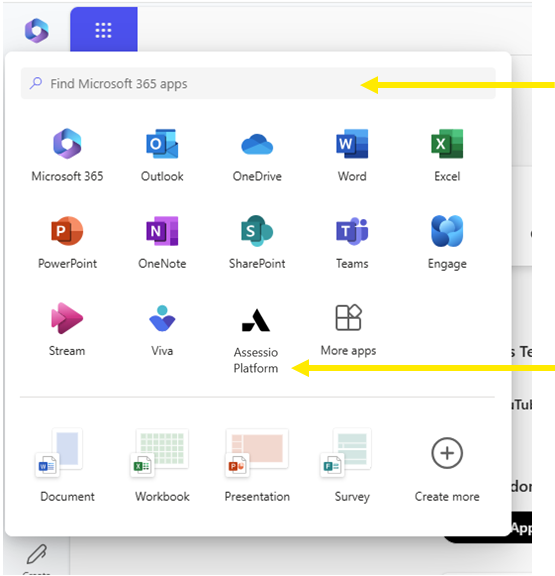Launch Word from the launcher
Image resolution: width=555 pixels, height=576 pixels.
[352, 155]
